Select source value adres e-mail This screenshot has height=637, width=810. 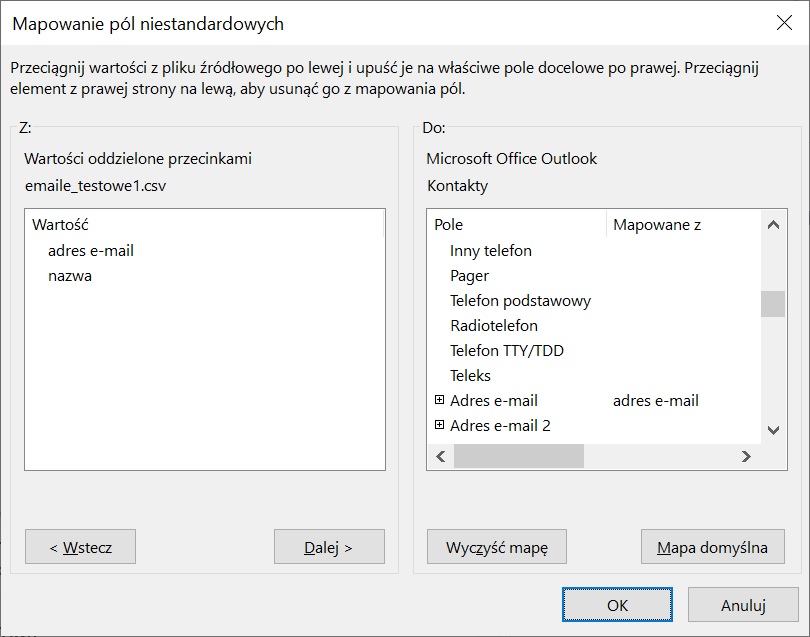91,250
